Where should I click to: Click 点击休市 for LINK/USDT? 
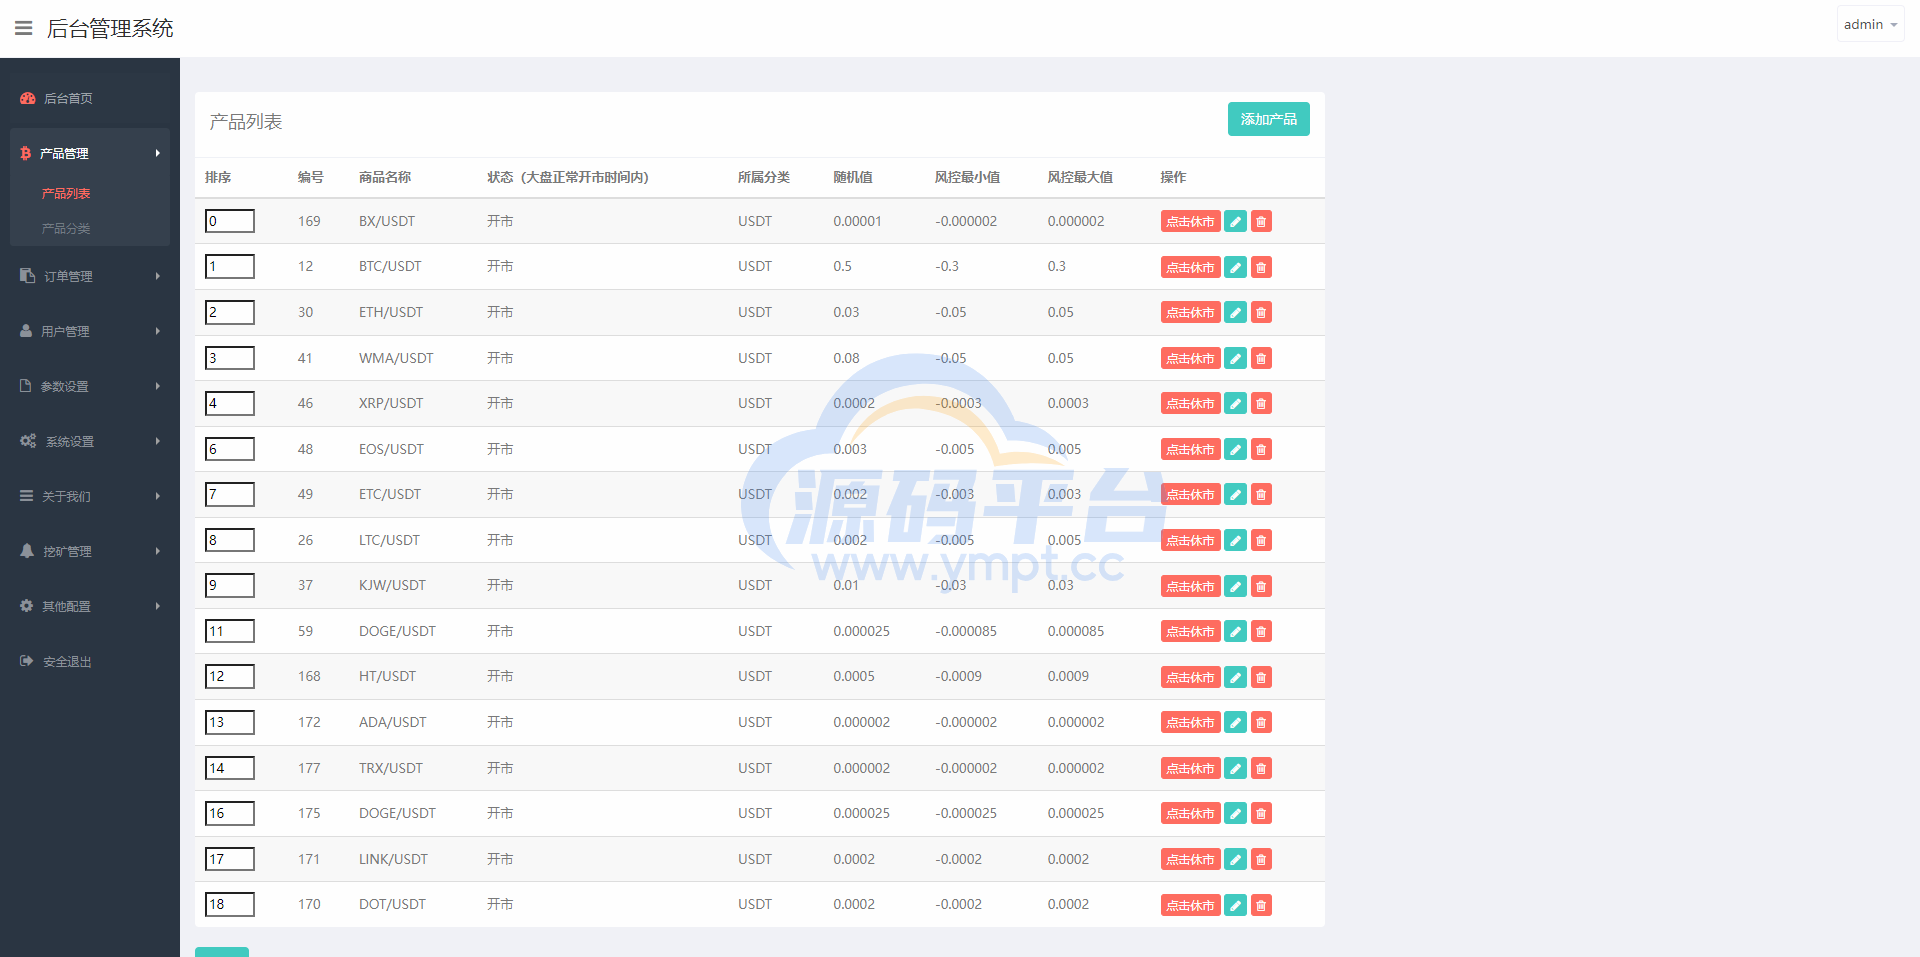(1190, 859)
